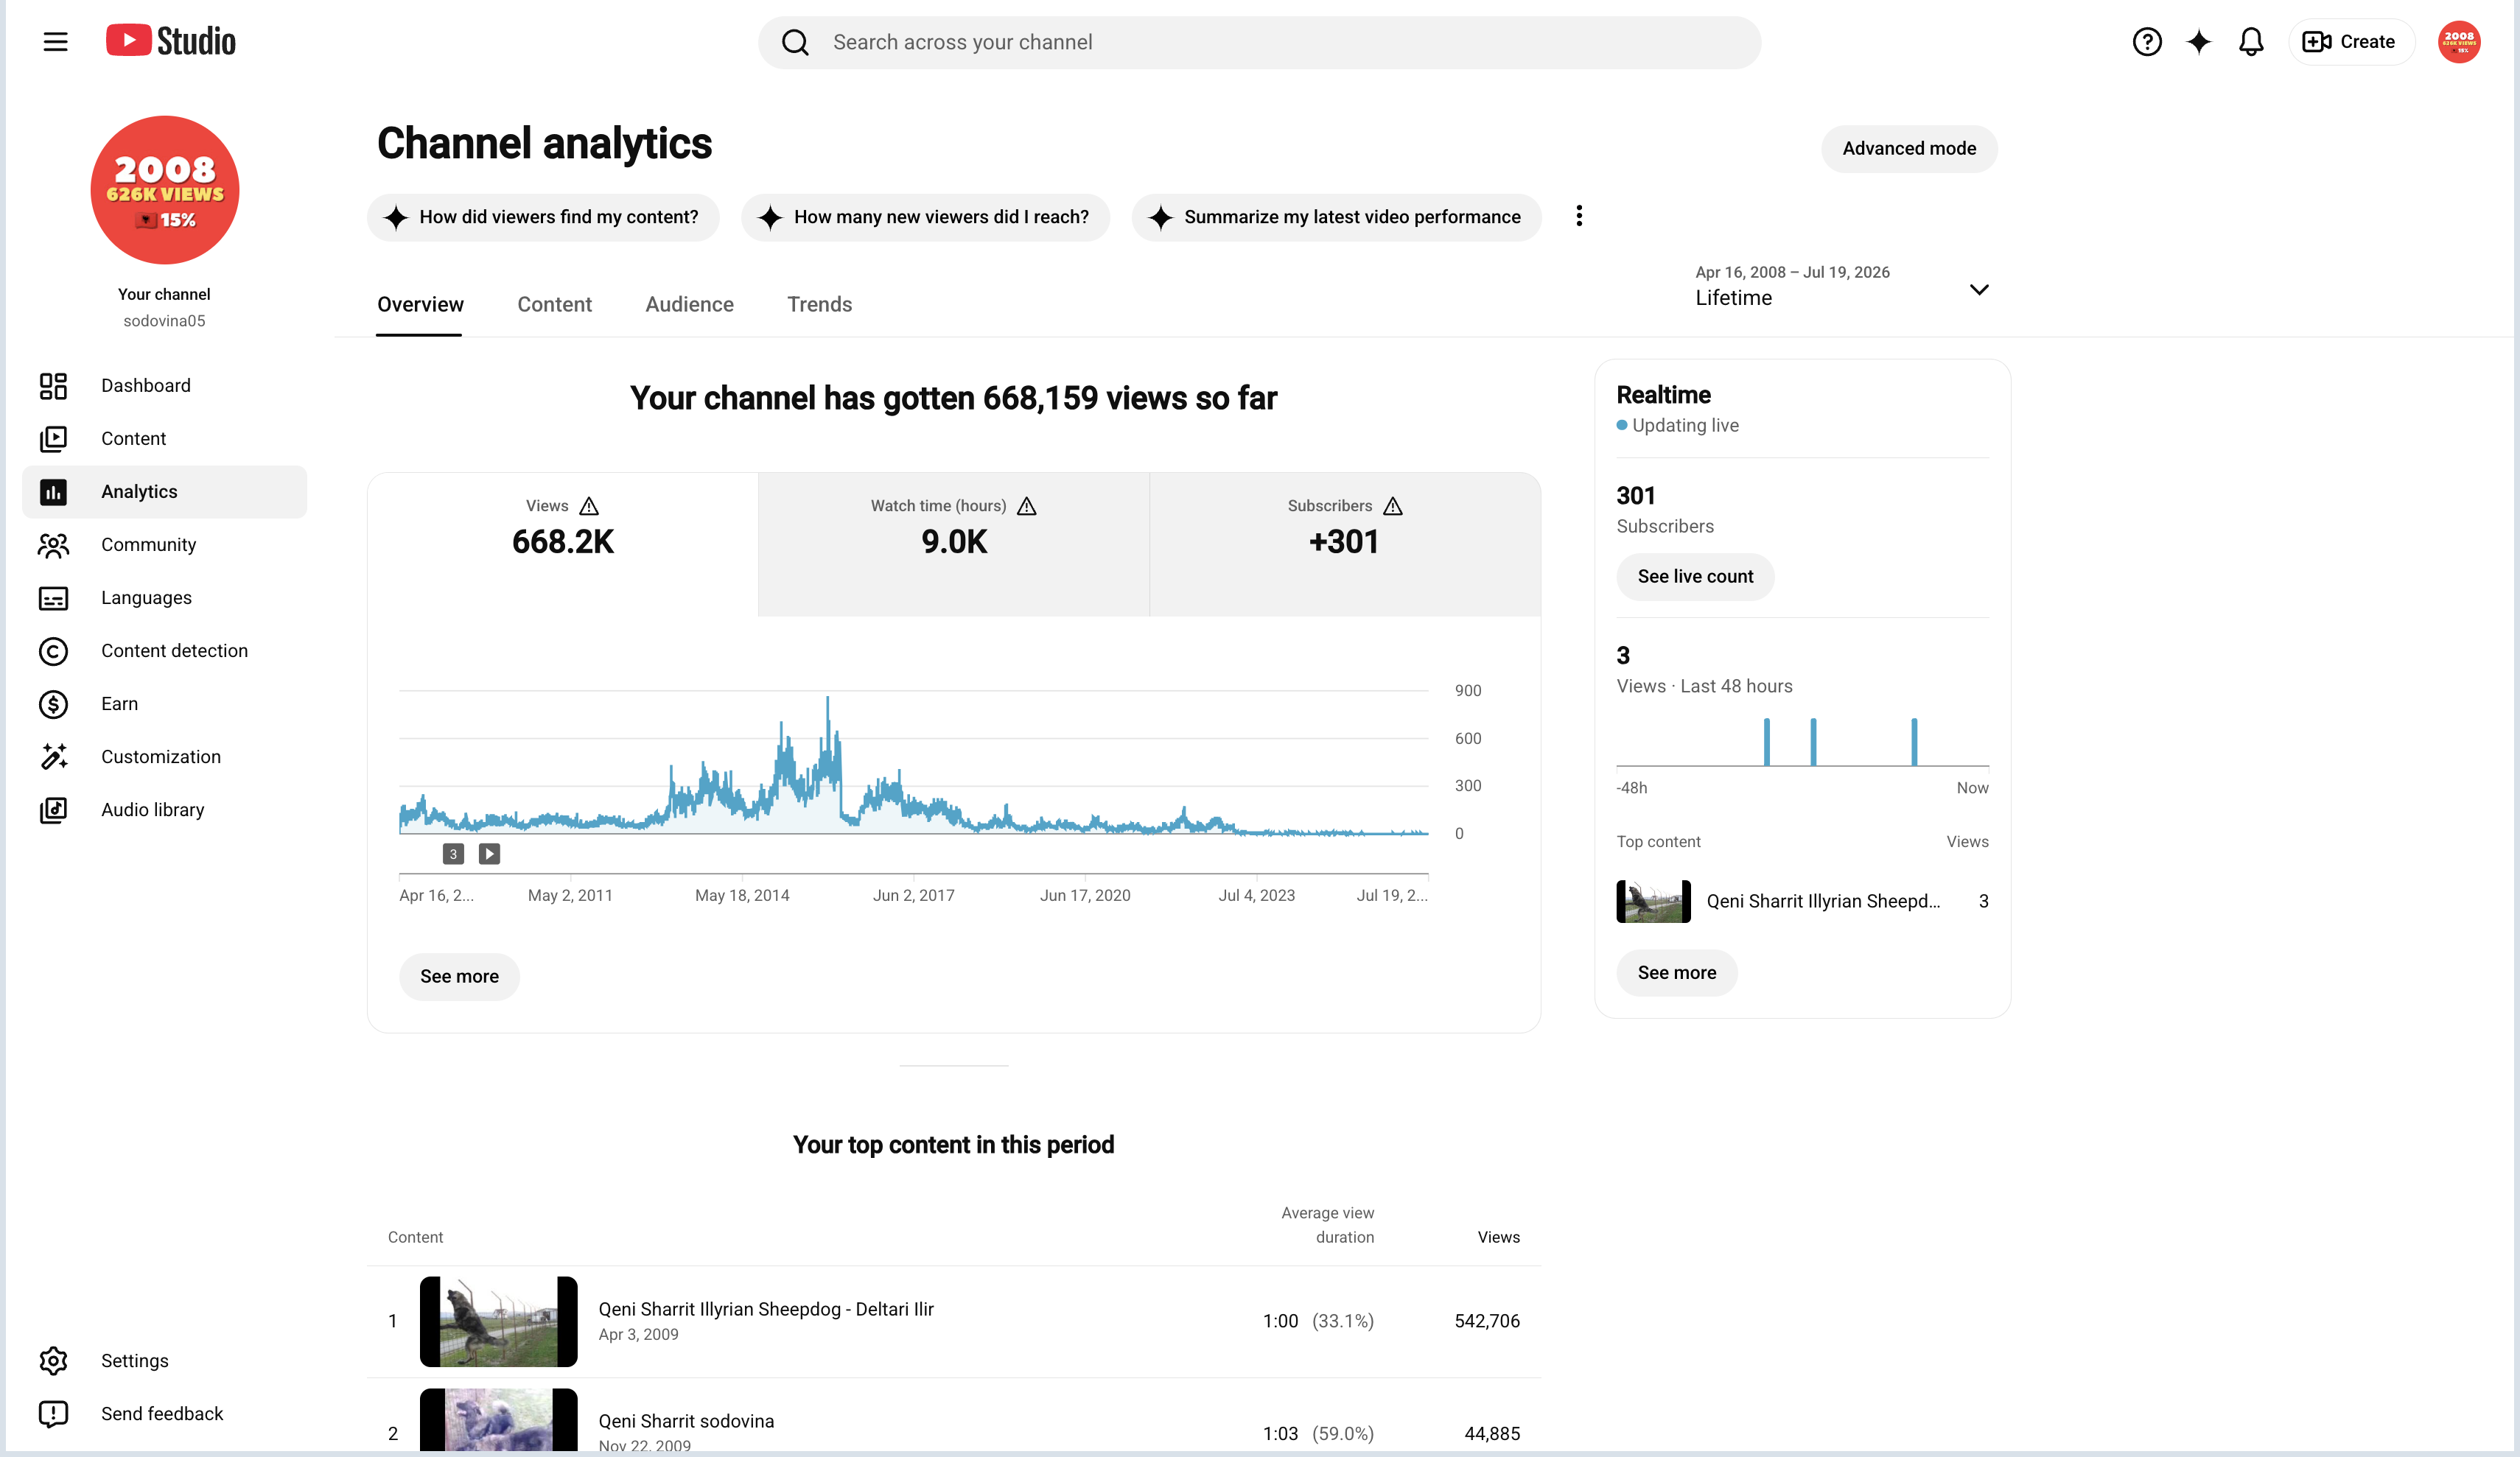This screenshot has width=2520, height=1457.
Task: Click the Content detection copyright icon
Action: click(x=53, y=651)
